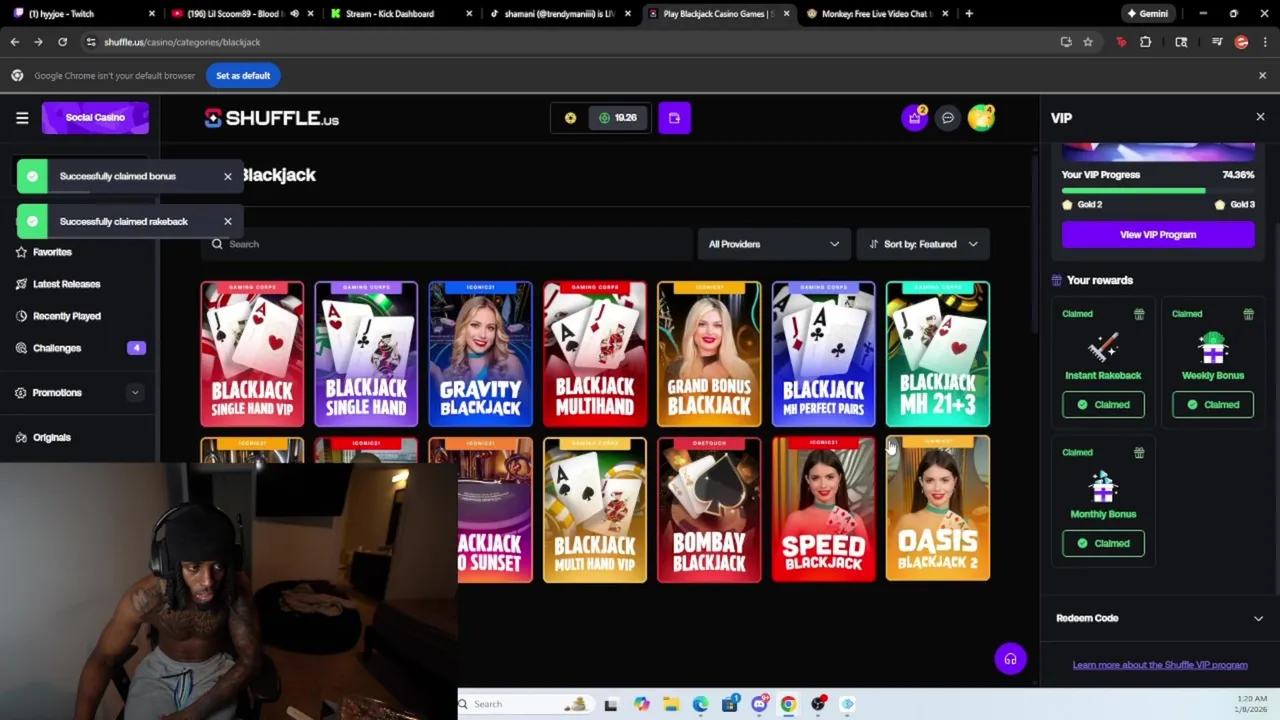The height and width of the screenshot is (720, 1280).
Task: Open the Chrome extensions puzzle icon
Action: tap(1145, 42)
